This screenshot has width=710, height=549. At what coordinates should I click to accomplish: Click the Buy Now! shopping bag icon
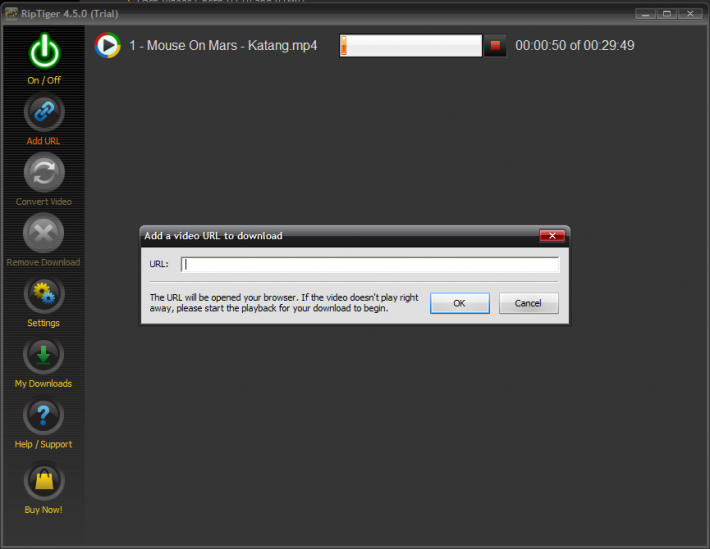point(44,481)
